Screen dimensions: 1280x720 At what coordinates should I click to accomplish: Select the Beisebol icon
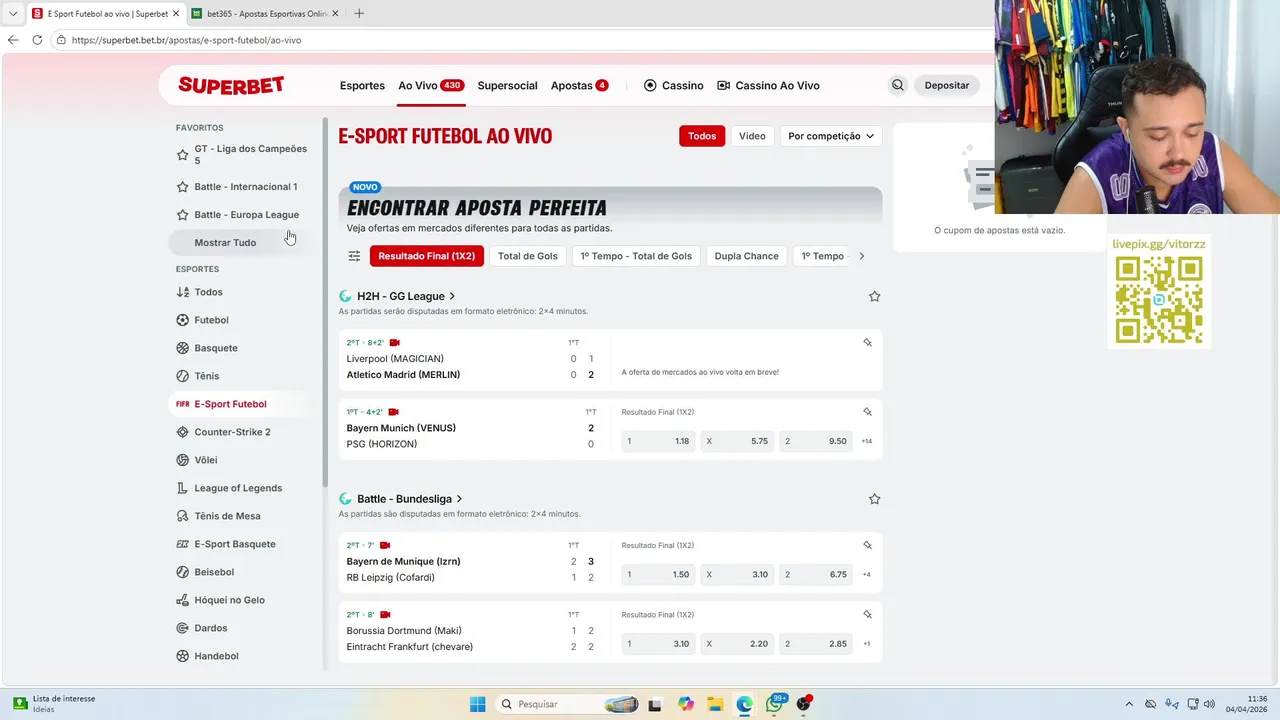click(182, 572)
